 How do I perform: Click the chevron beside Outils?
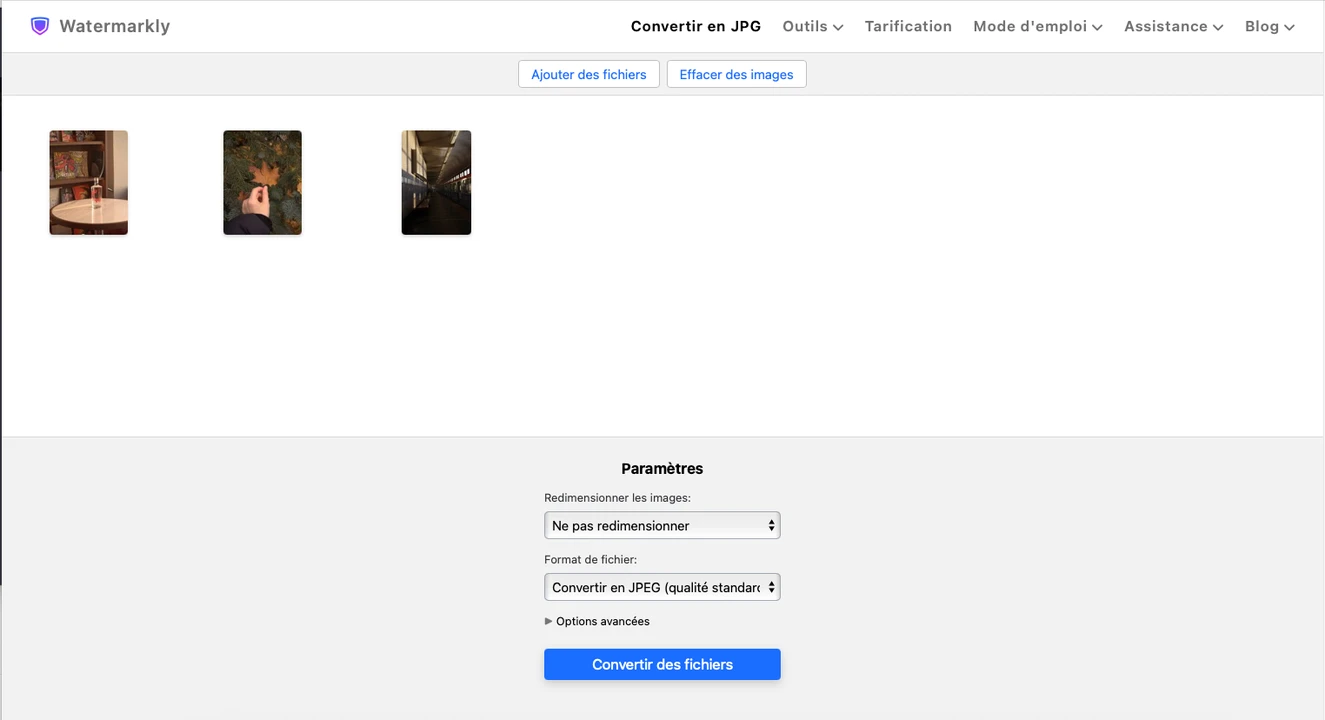(x=838, y=27)
